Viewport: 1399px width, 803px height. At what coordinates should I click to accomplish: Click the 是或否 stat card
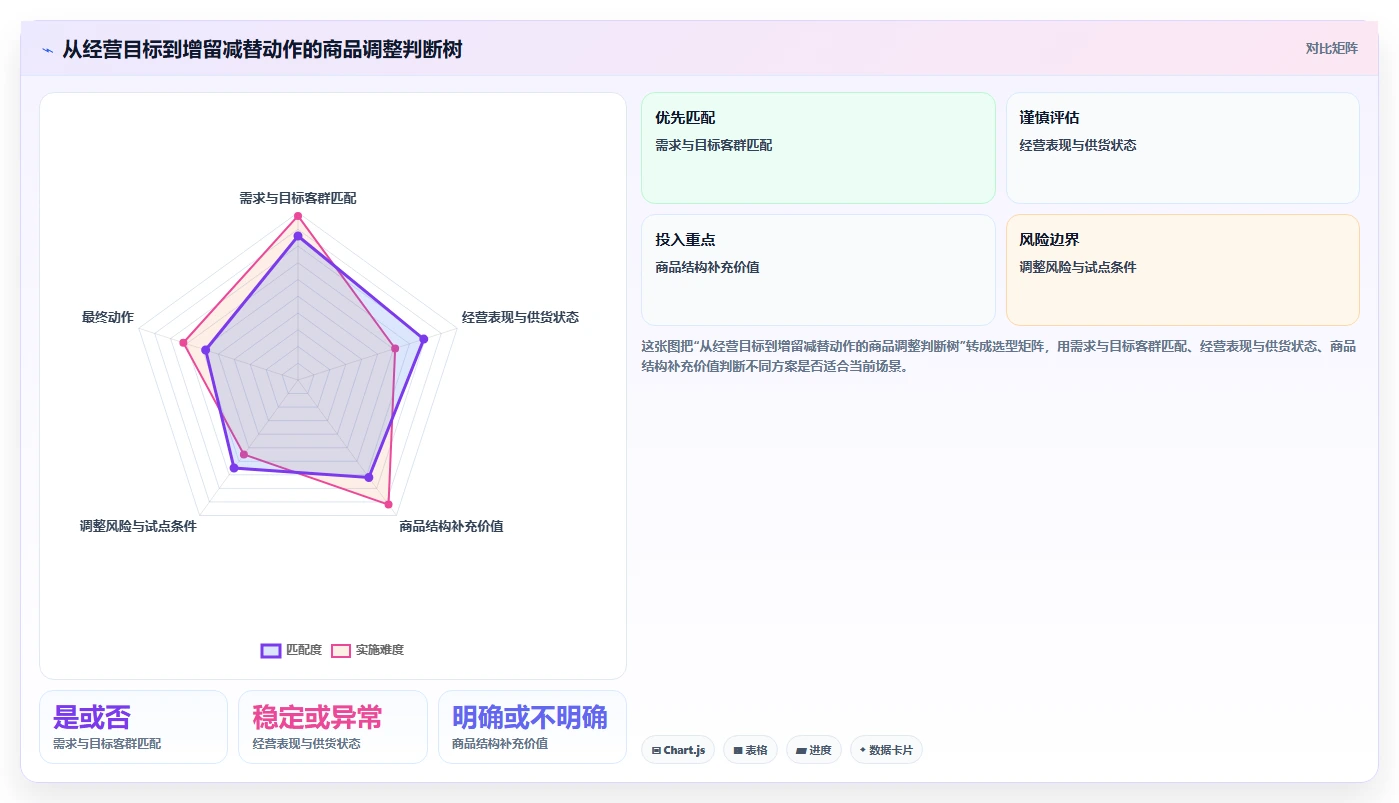click(133, 727)
